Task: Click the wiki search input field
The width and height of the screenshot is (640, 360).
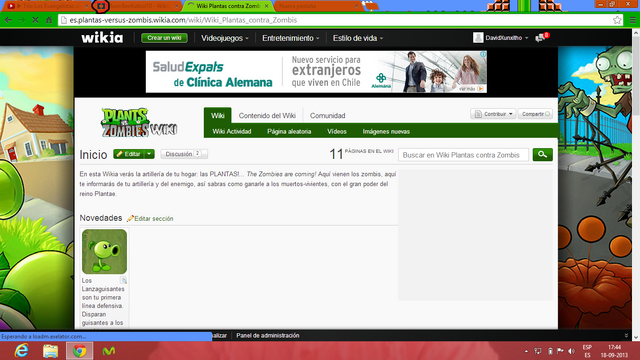Action: pos(463,155)
